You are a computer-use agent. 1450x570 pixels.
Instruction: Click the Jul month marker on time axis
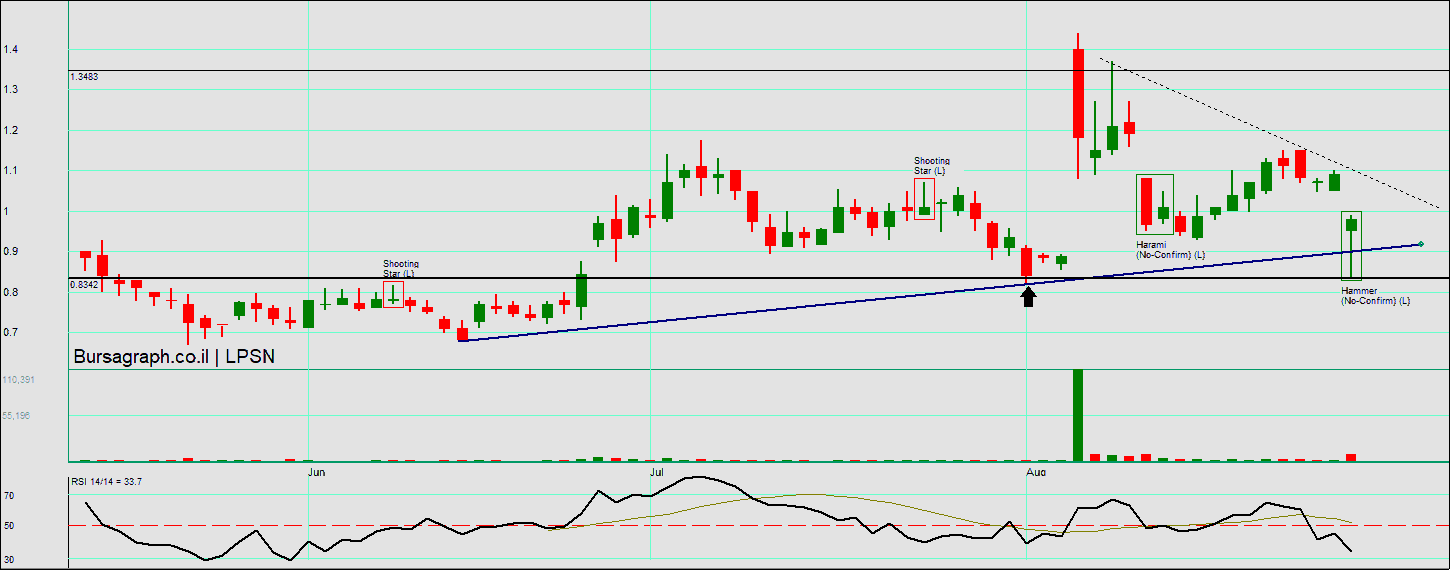(x=657, y=470)
